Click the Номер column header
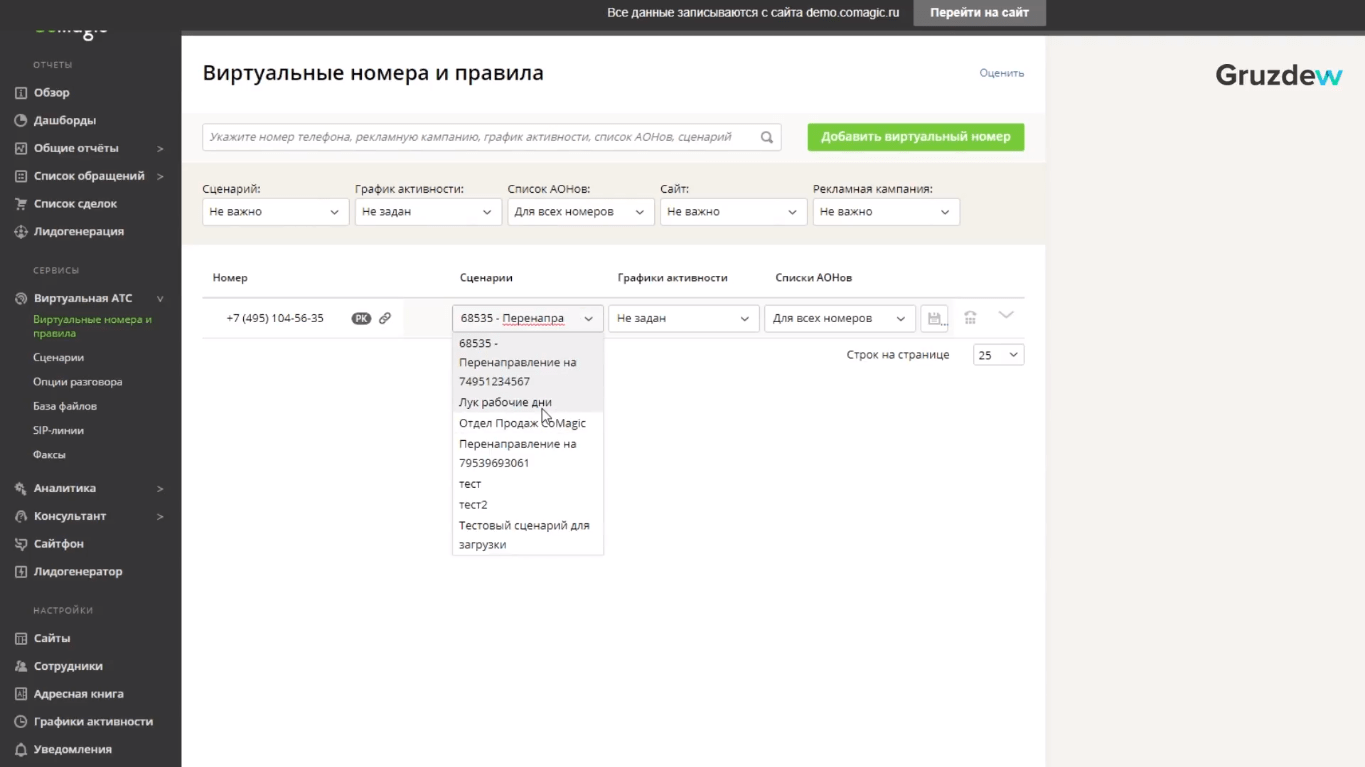 point(230,278)
